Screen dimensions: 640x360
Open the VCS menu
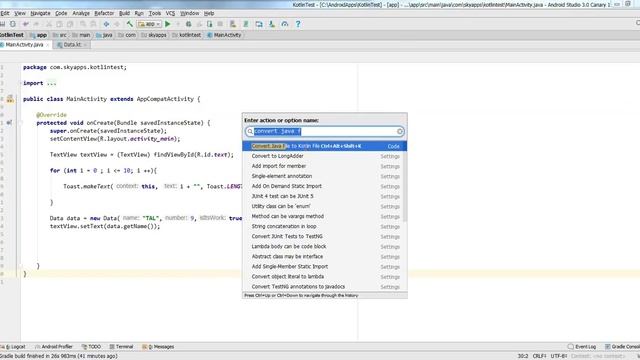pyautogui.click(x=170, y=13)
